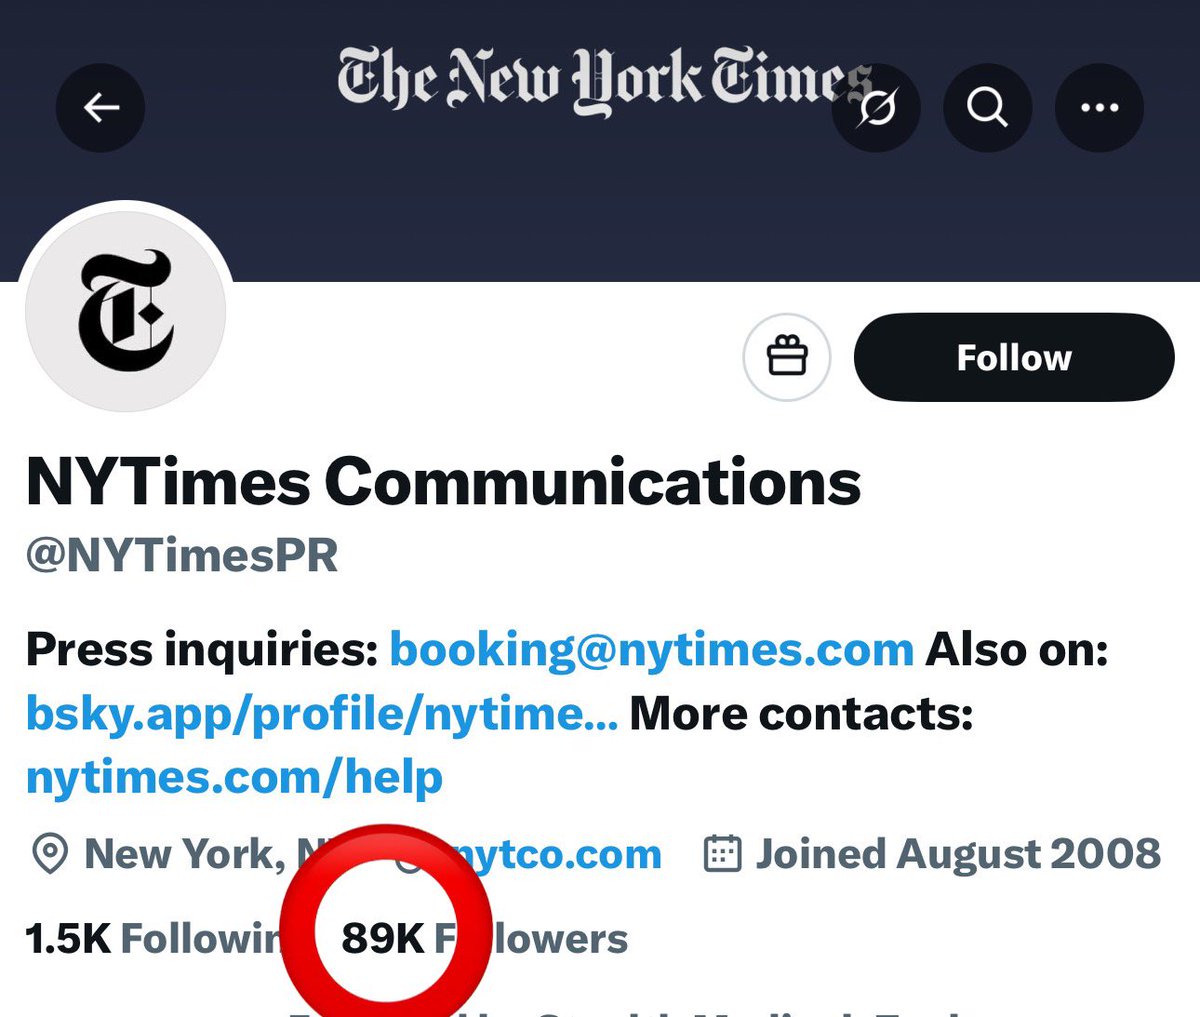Tap the gift subscription icon
This screenshot has width=1200, height=1017.
click(787, 357)
